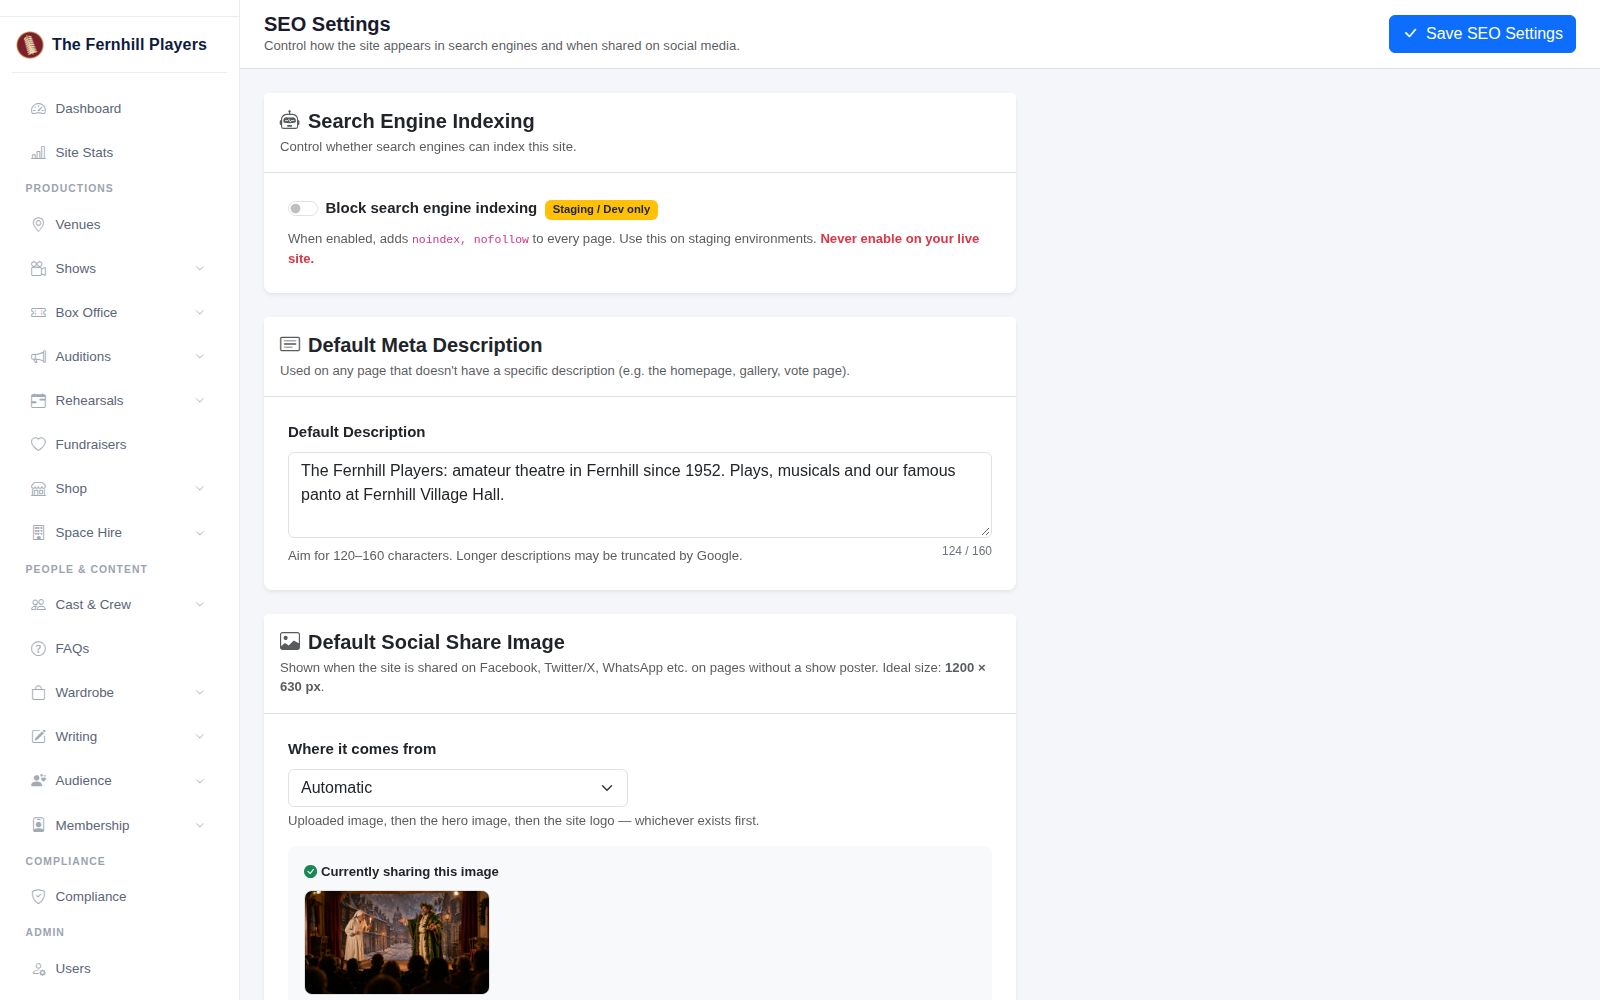Click into the Default Description text area
This screenshot has width=1600, height=1000.
pos(640,495)
